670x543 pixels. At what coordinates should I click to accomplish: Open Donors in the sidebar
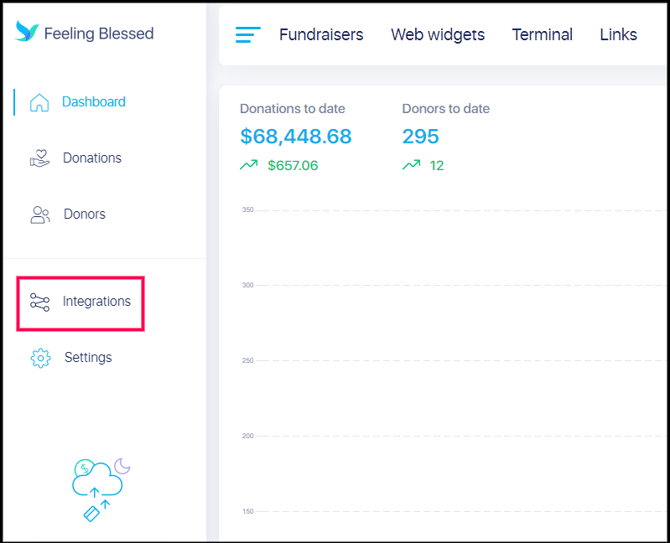pos(85,214)
